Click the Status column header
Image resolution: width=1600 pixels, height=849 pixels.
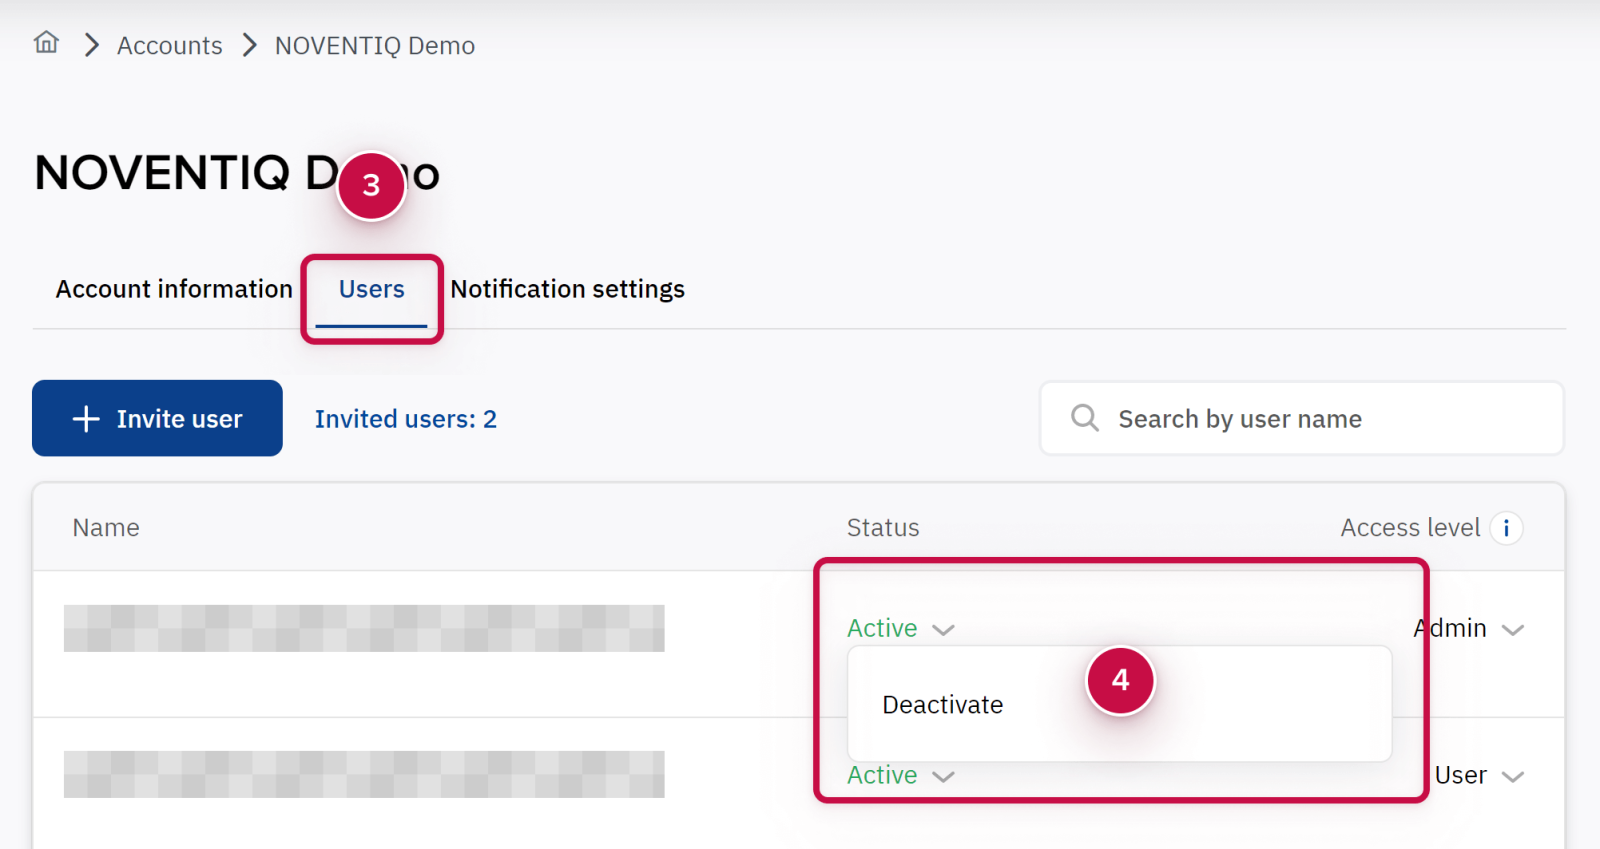pyautogui.click(x=882, y=528)
